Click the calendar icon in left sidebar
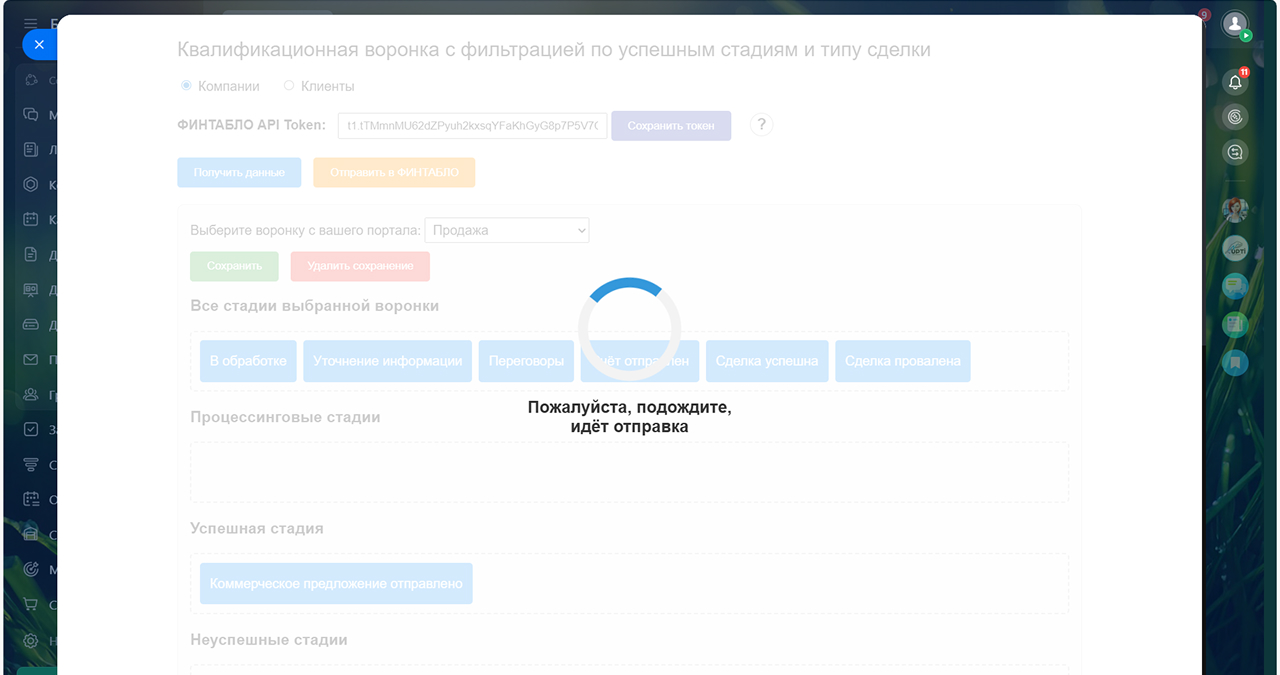The height and width of the screenshot is (675, 1280). pos(31,219)
